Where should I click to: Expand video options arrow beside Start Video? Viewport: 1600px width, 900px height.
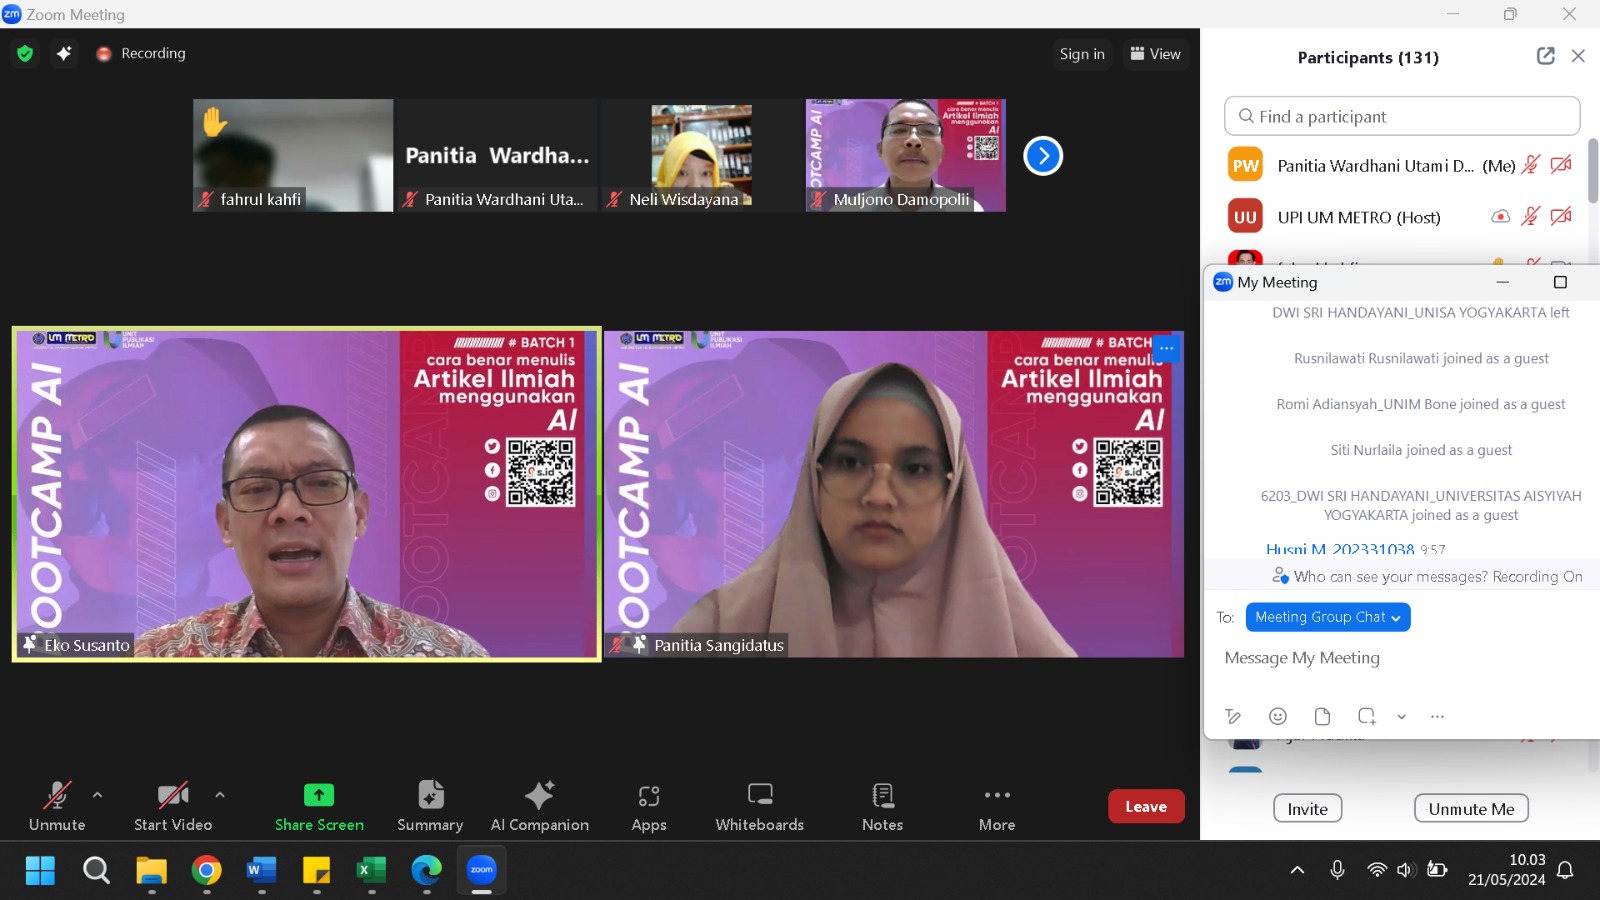point(220,795)
